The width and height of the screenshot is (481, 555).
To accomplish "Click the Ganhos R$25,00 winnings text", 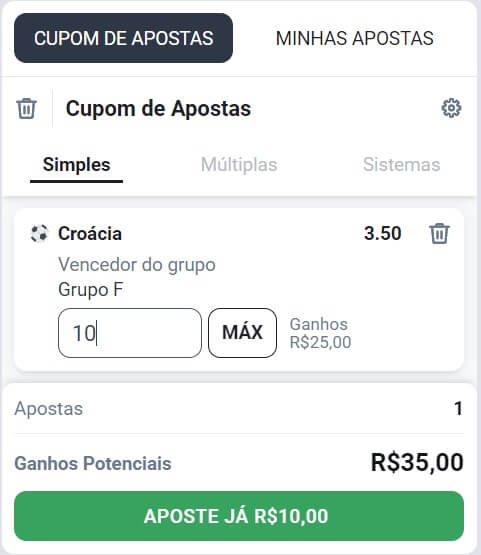I will 320,333.
